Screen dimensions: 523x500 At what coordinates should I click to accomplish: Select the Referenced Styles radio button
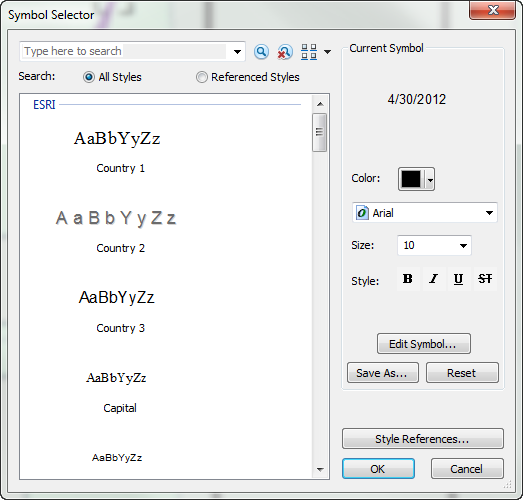tap(201, 77)
